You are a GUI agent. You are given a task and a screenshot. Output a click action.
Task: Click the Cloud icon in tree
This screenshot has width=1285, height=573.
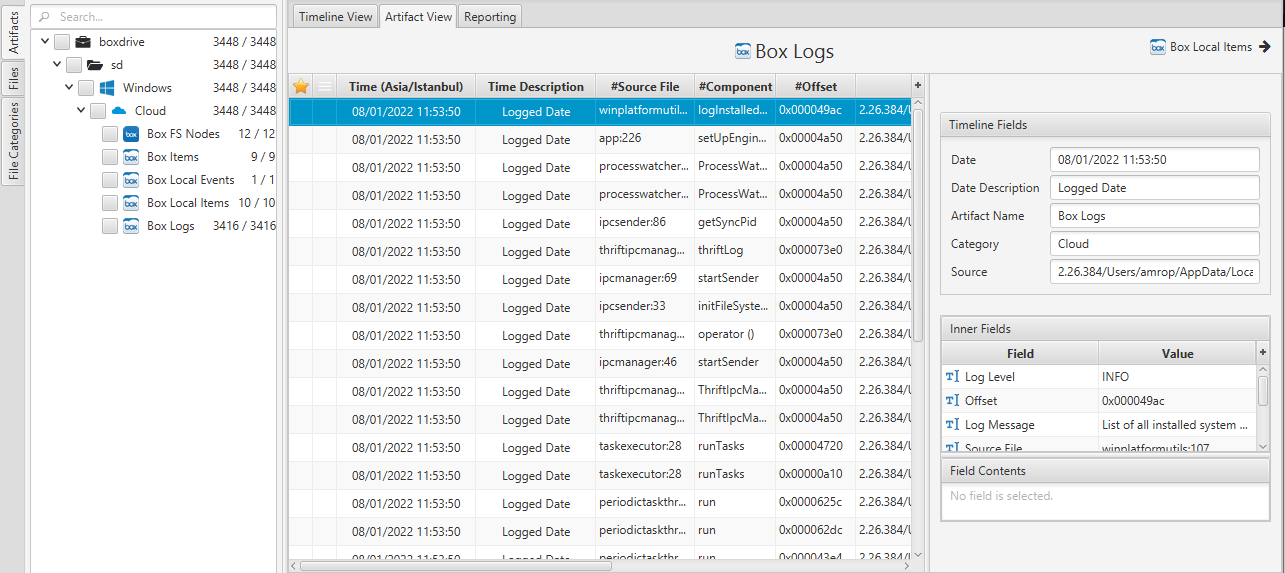(119, 111)
